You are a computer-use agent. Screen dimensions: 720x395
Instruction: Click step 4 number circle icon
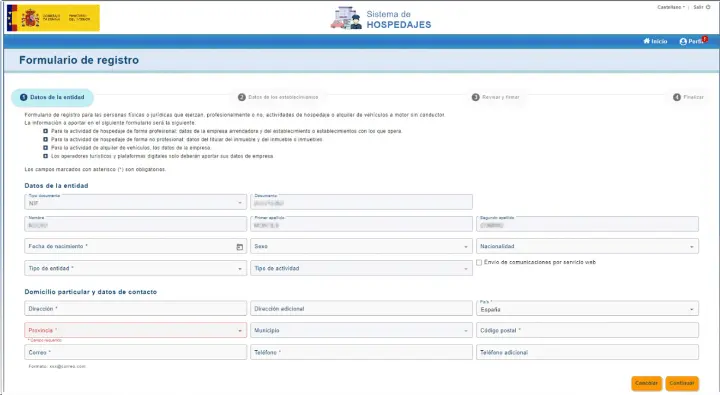point(677,97)
